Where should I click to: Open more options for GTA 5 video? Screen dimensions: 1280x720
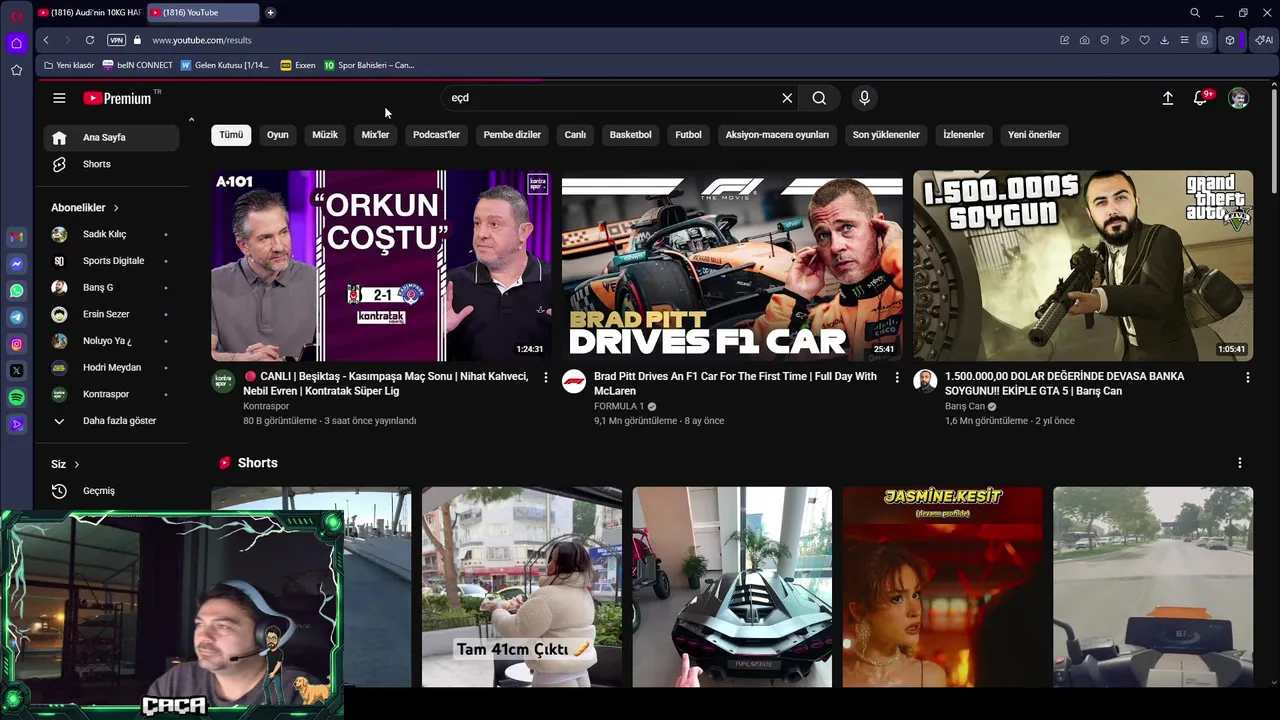(1247, 377)
